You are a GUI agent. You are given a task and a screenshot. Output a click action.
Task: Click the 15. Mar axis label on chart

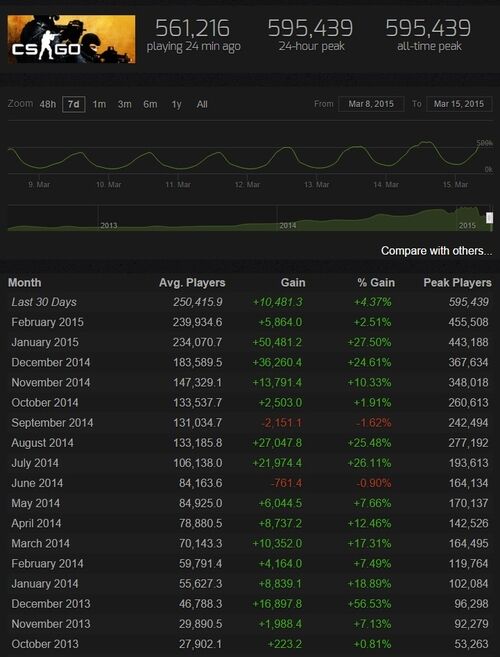click(x=456, y=184)
